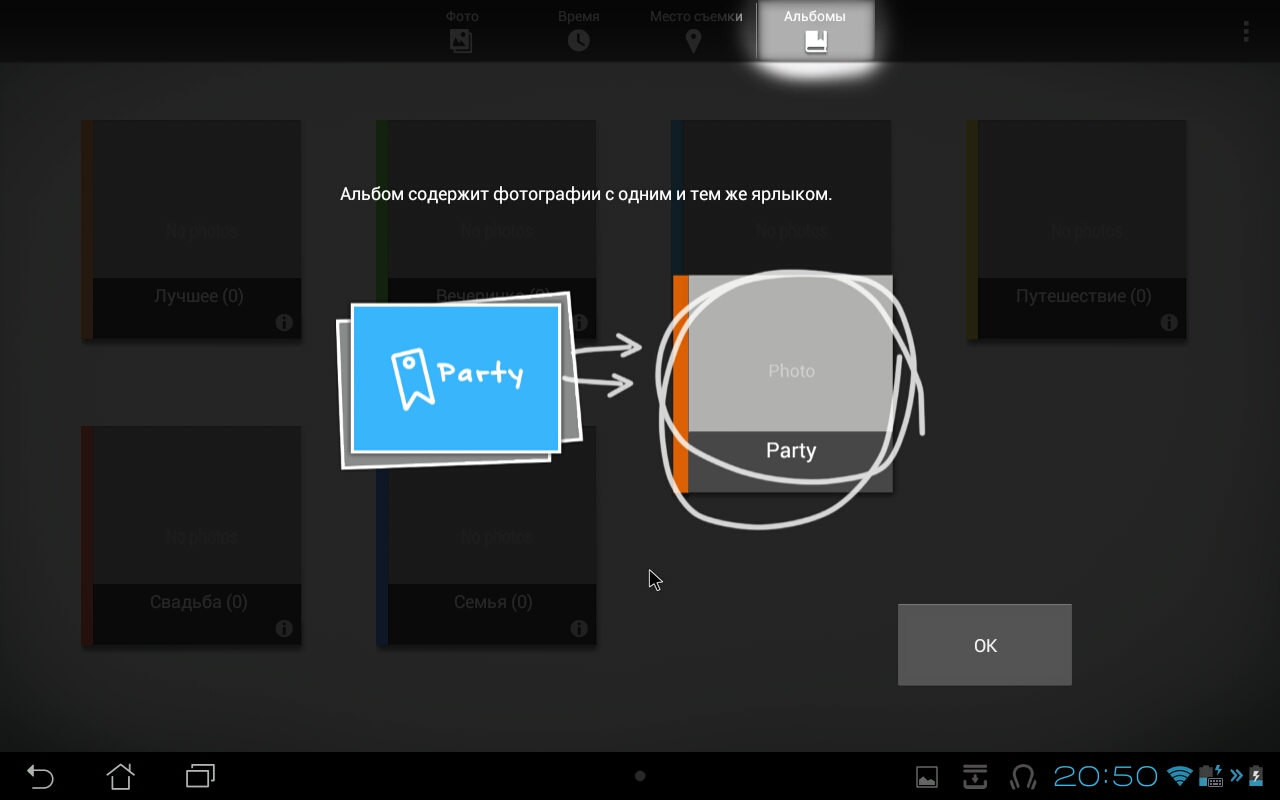Select the Место съемки tab

coord(695,29)
